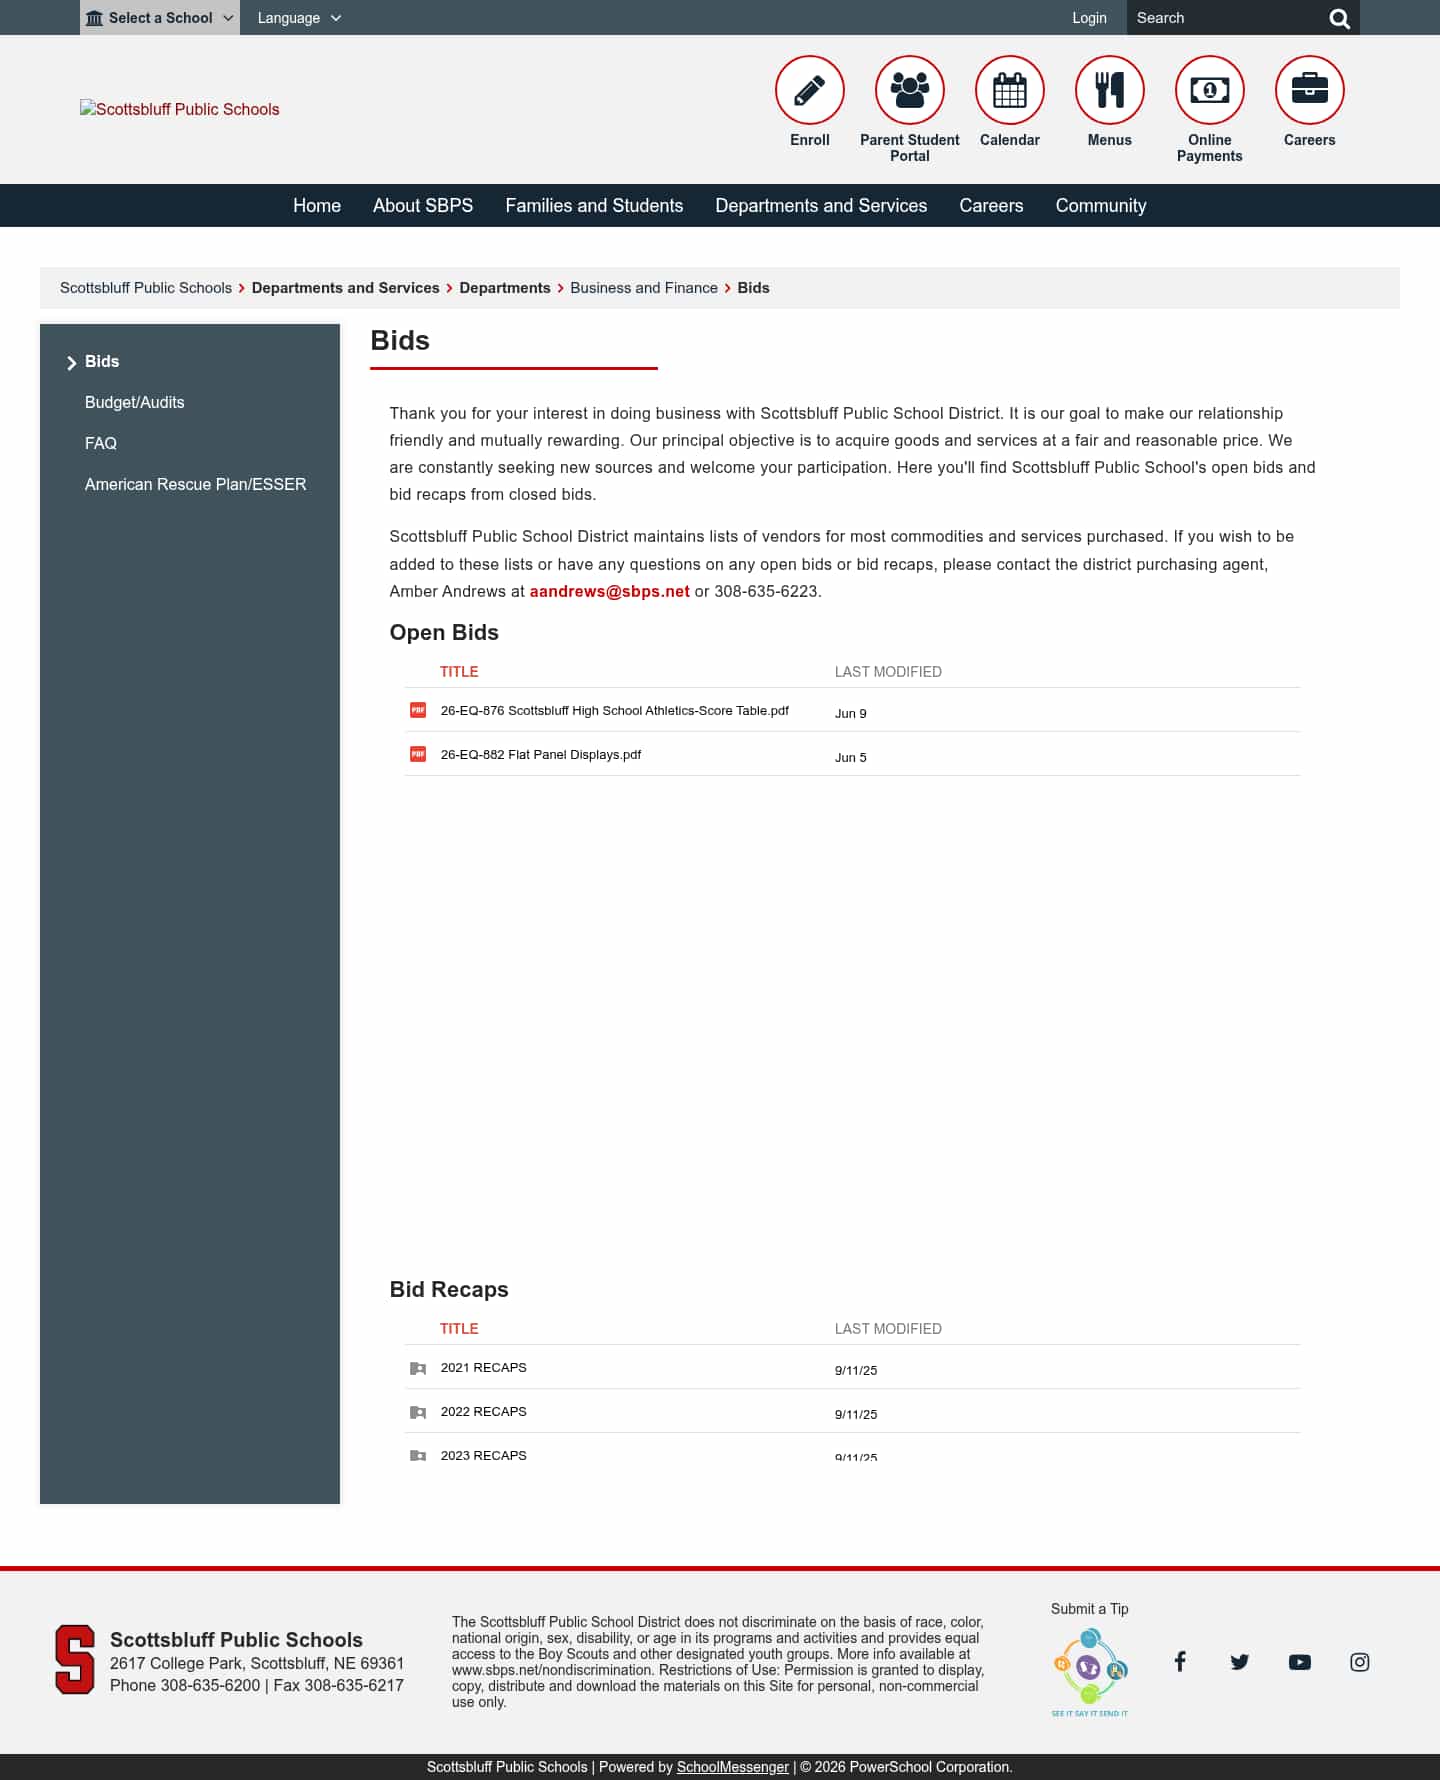The image size is (1440, 1780).
Task: Click the PDF icon for Score Table bid
Action: tap(418, 710)
